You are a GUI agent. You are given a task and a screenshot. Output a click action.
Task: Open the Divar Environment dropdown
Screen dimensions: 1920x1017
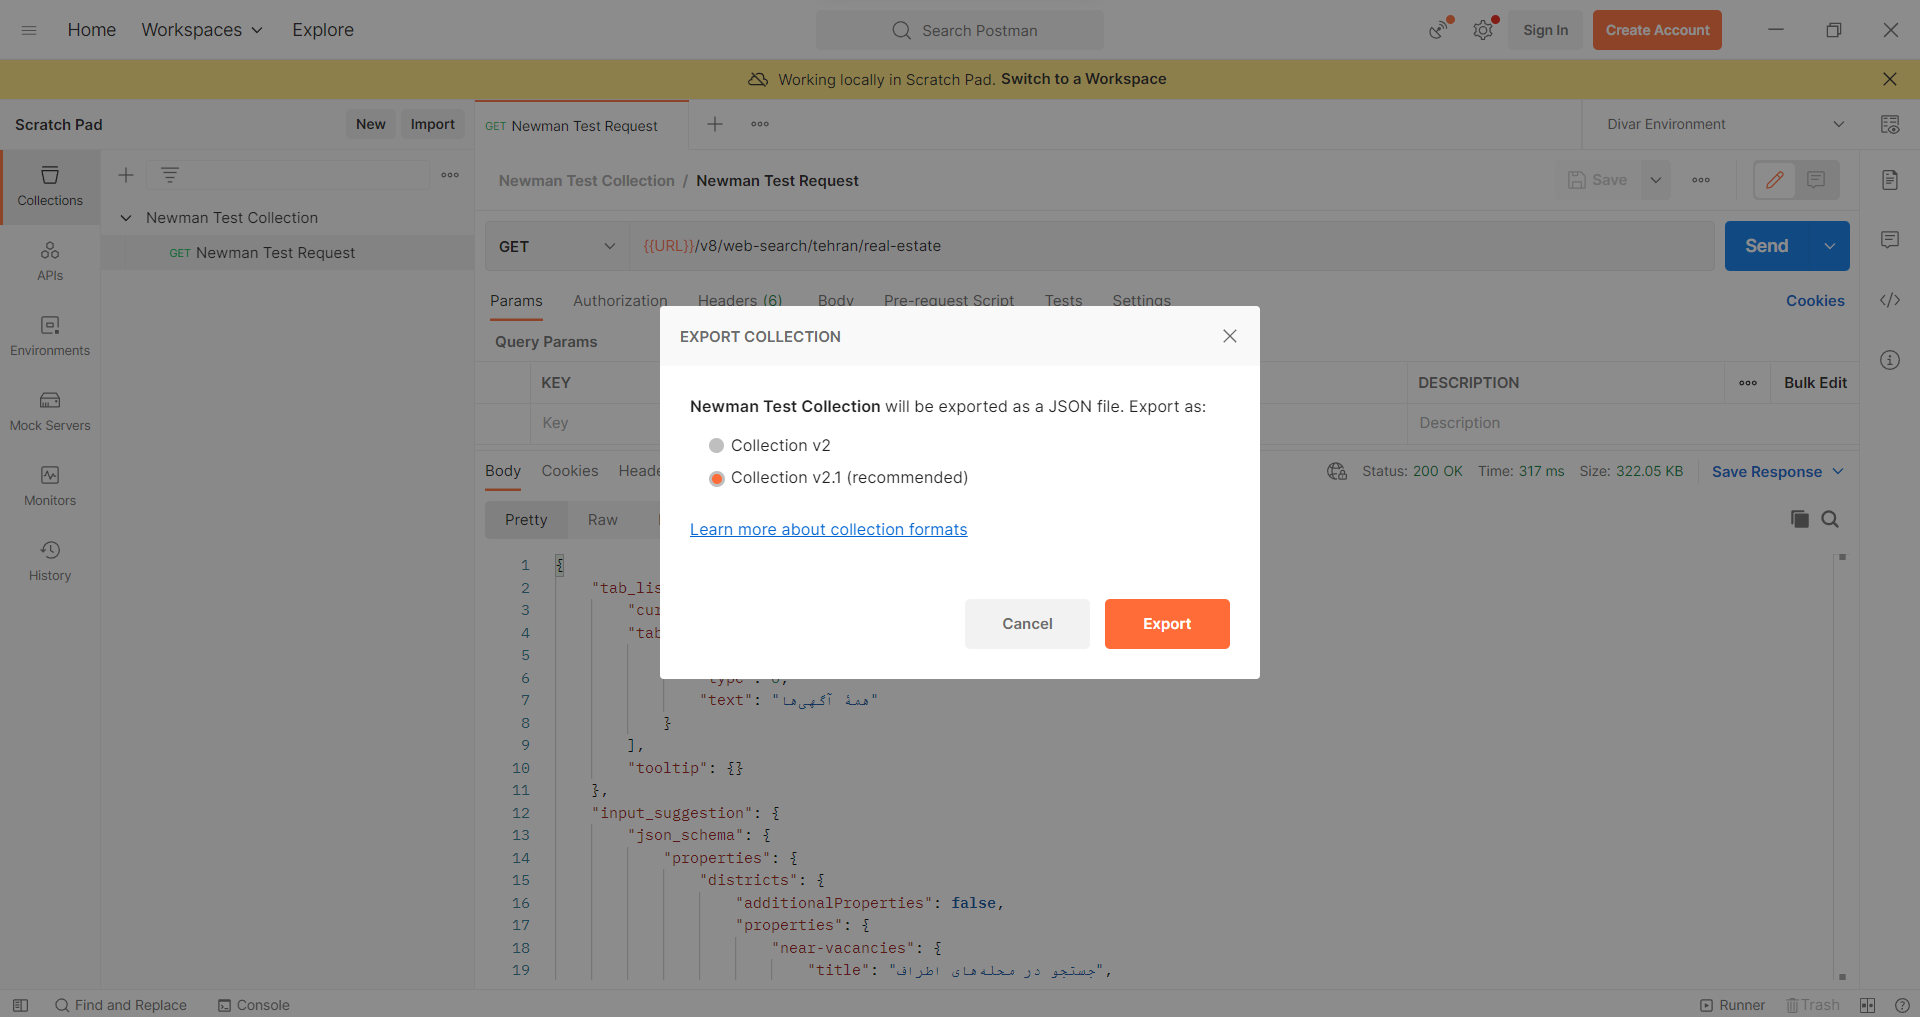[x=1725, y=124]
